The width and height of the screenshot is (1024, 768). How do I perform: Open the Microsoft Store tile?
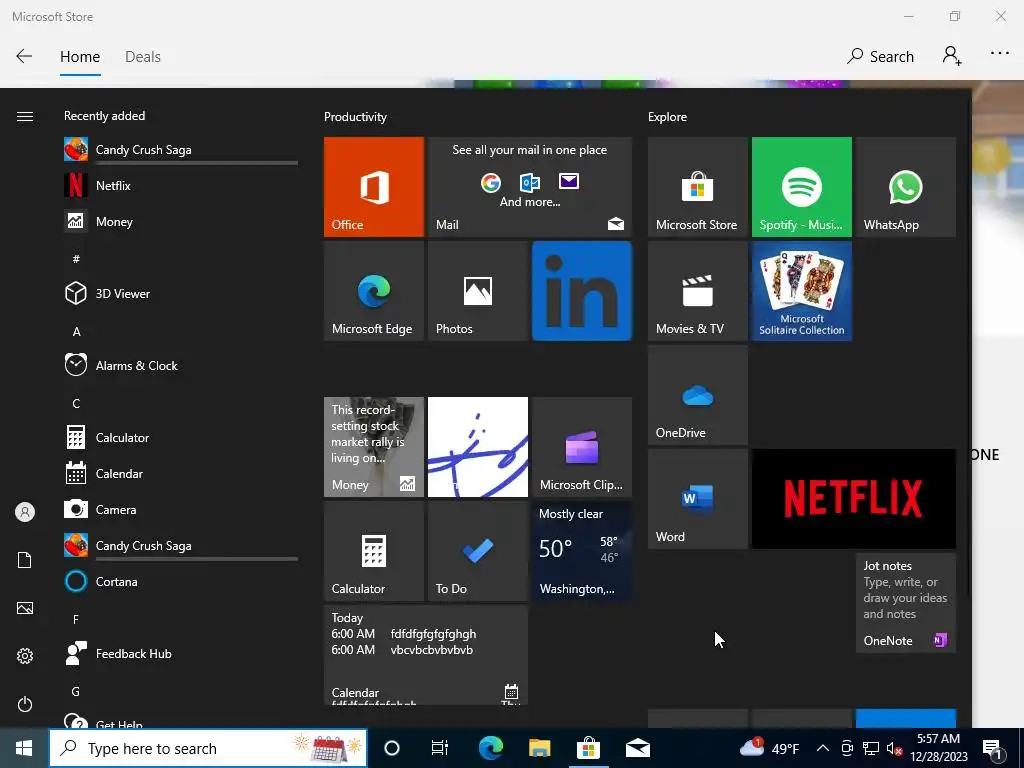(x=697, y=187)
